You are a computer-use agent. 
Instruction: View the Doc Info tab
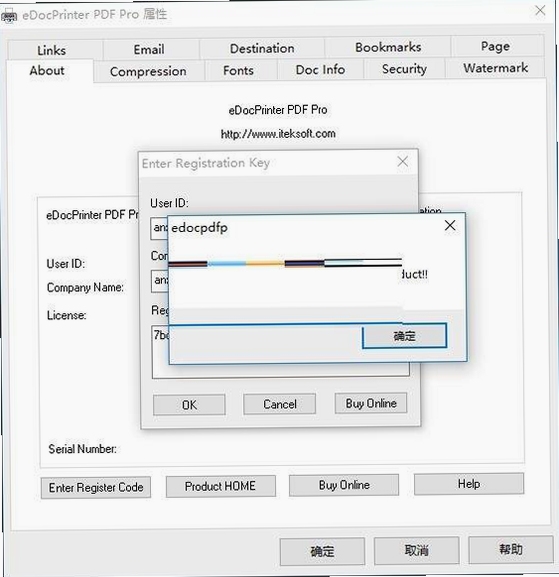[320, 69]
